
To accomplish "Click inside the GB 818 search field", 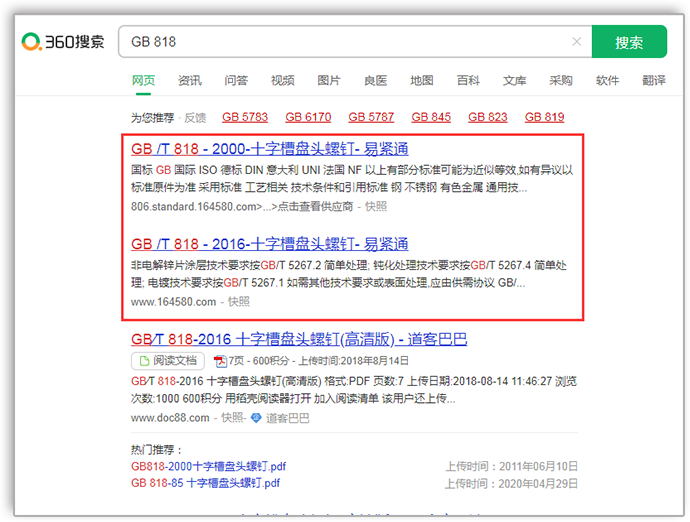I will coord(340,42).
